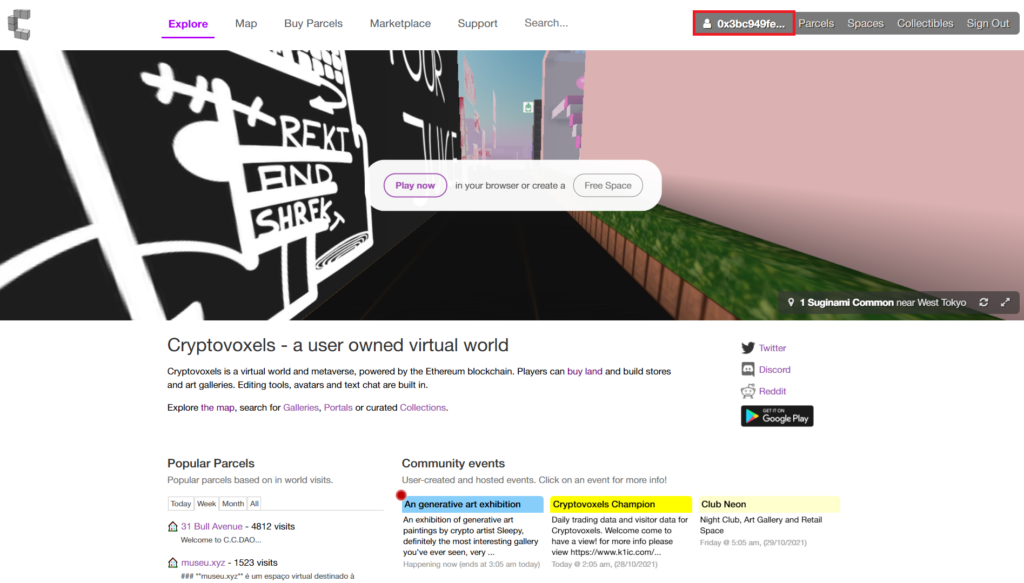This screenshot has width=1024, height=583.
Task: Click the location pin icon by Suginami Common
Action: click(x=791, y=302)
